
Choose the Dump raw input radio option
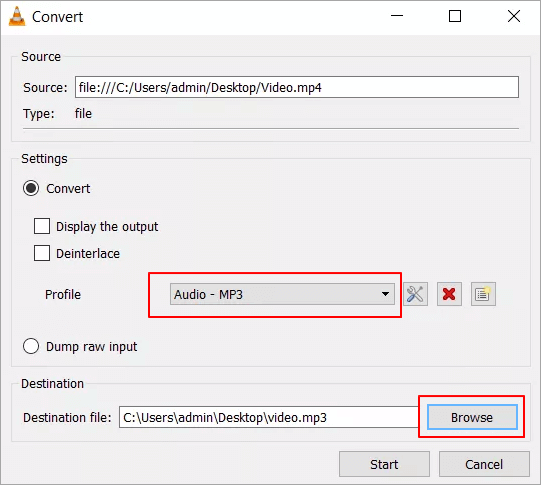(x=31, y=346)
